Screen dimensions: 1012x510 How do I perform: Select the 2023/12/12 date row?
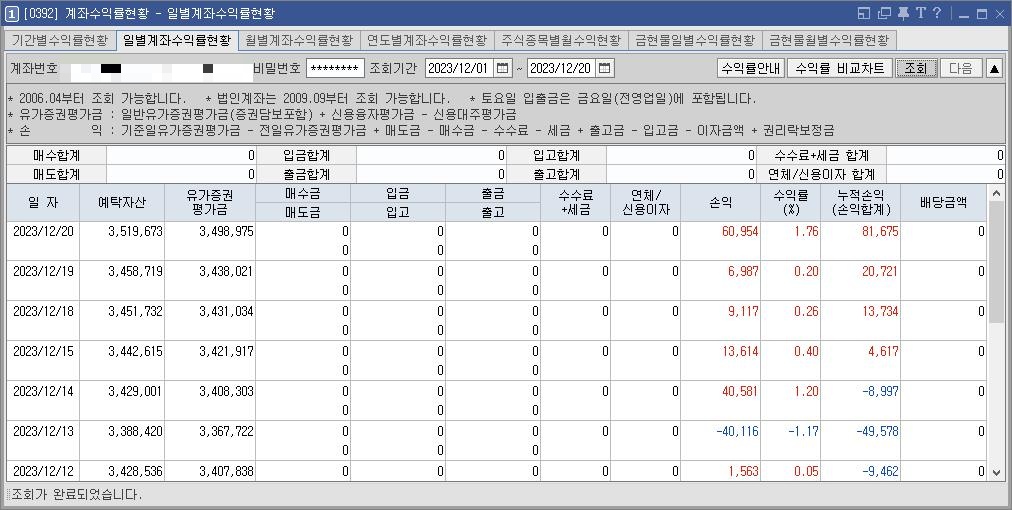(x=497, y=471)
